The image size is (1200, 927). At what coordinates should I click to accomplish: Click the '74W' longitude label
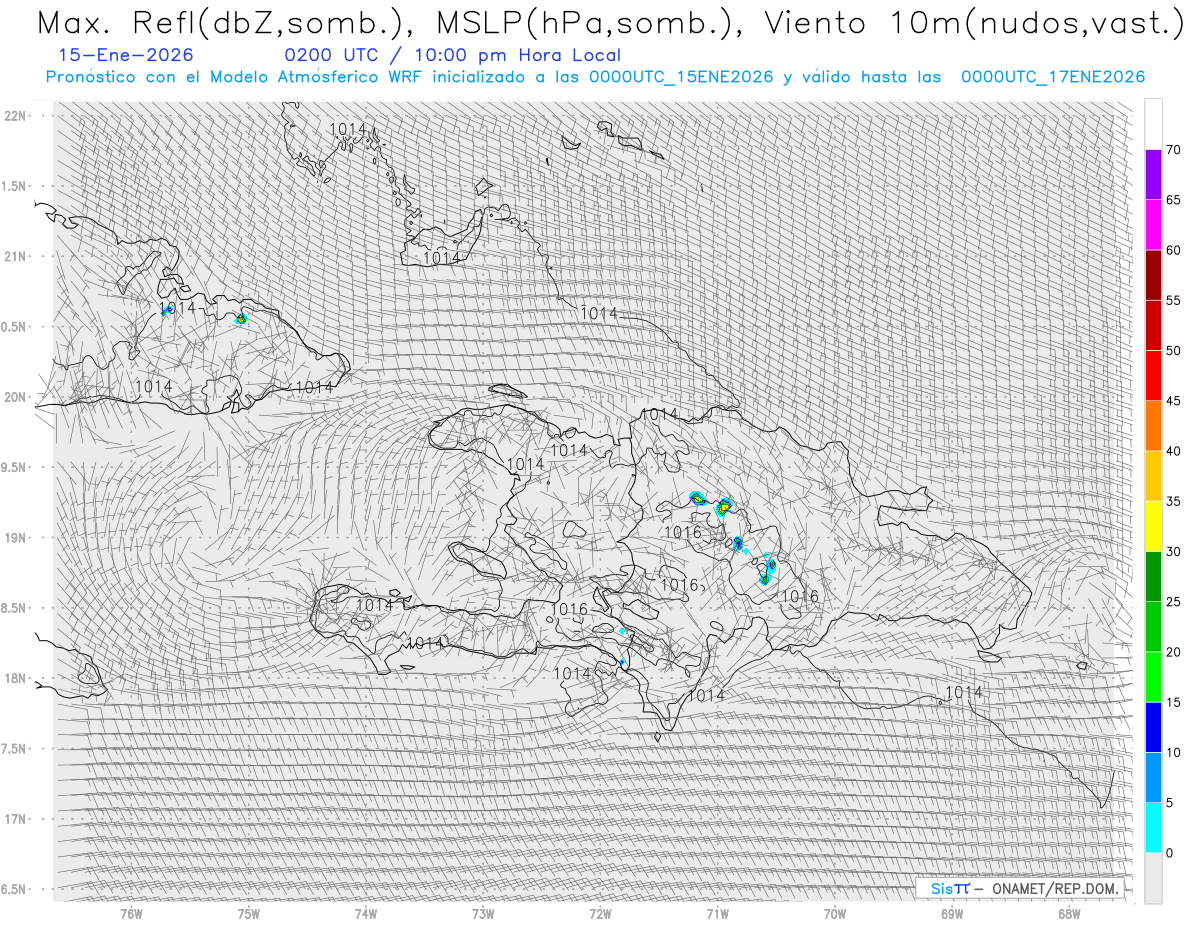point(366,913)
